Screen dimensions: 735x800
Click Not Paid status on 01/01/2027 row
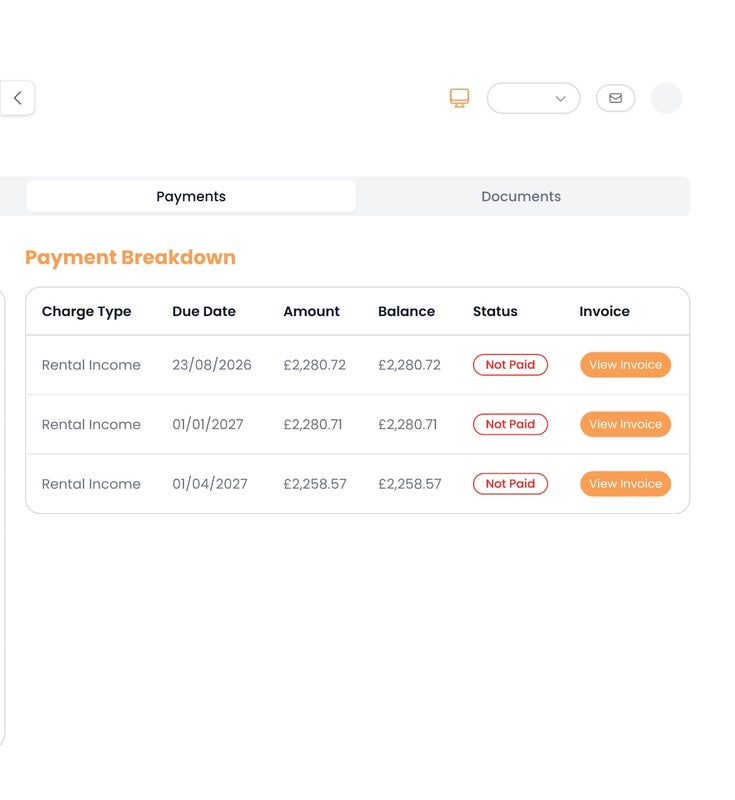[510, 424]
